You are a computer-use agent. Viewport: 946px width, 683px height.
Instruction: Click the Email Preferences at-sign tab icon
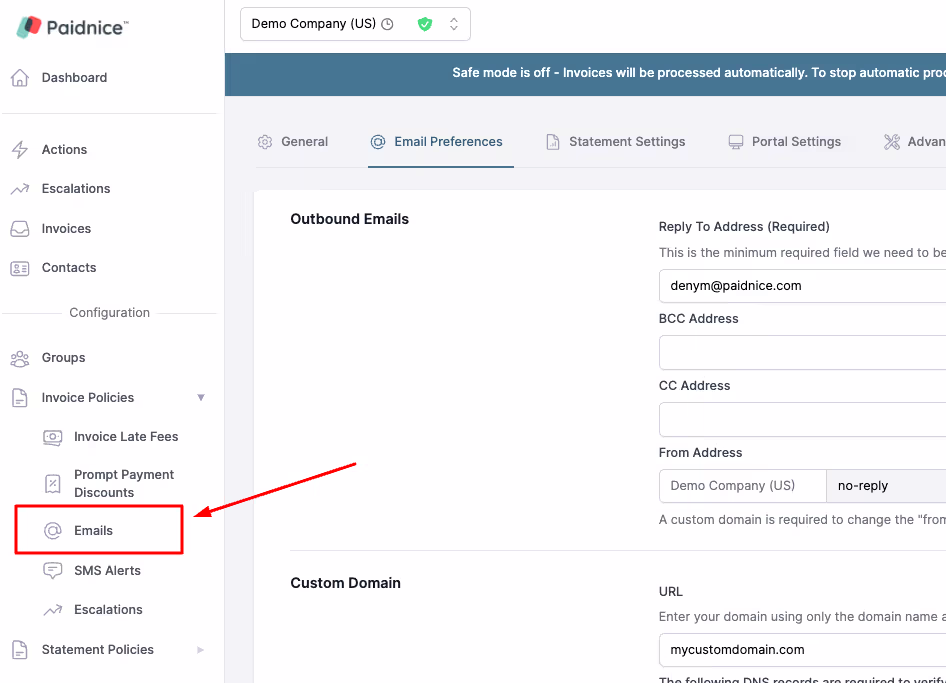[x=378, y=142]
